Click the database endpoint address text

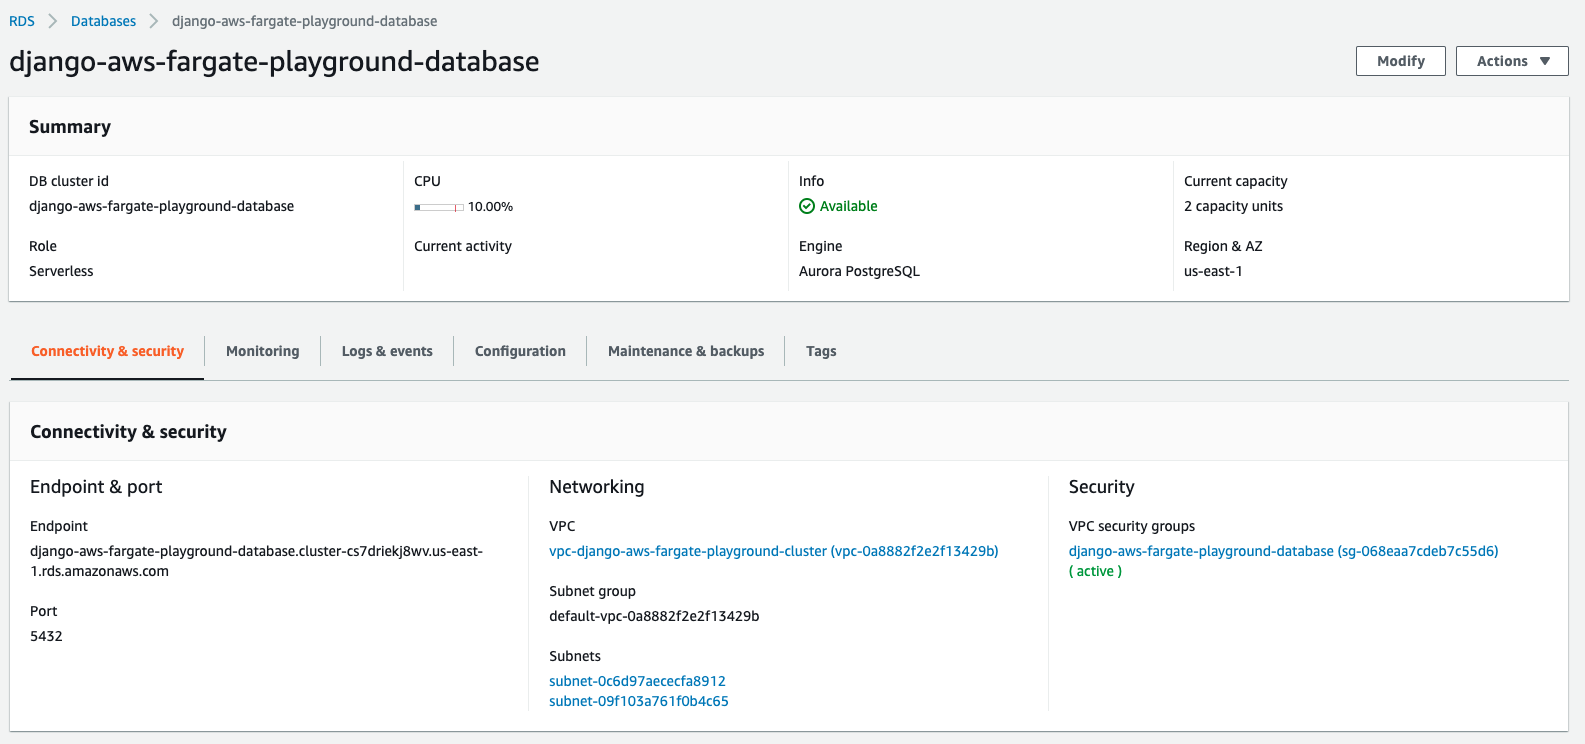(256, 551)
